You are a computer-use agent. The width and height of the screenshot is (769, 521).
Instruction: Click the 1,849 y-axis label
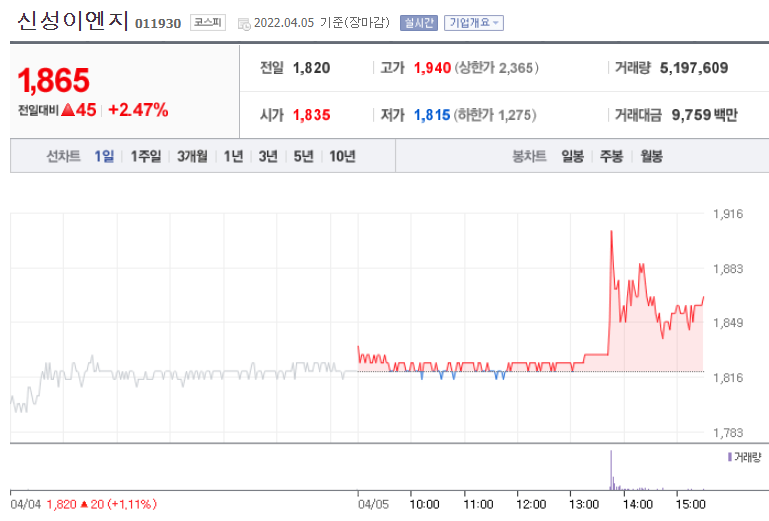728,323
